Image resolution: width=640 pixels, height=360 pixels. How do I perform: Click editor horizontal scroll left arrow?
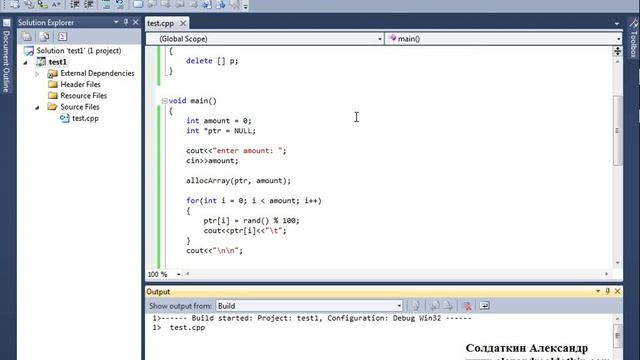click(x=187, y=274)
